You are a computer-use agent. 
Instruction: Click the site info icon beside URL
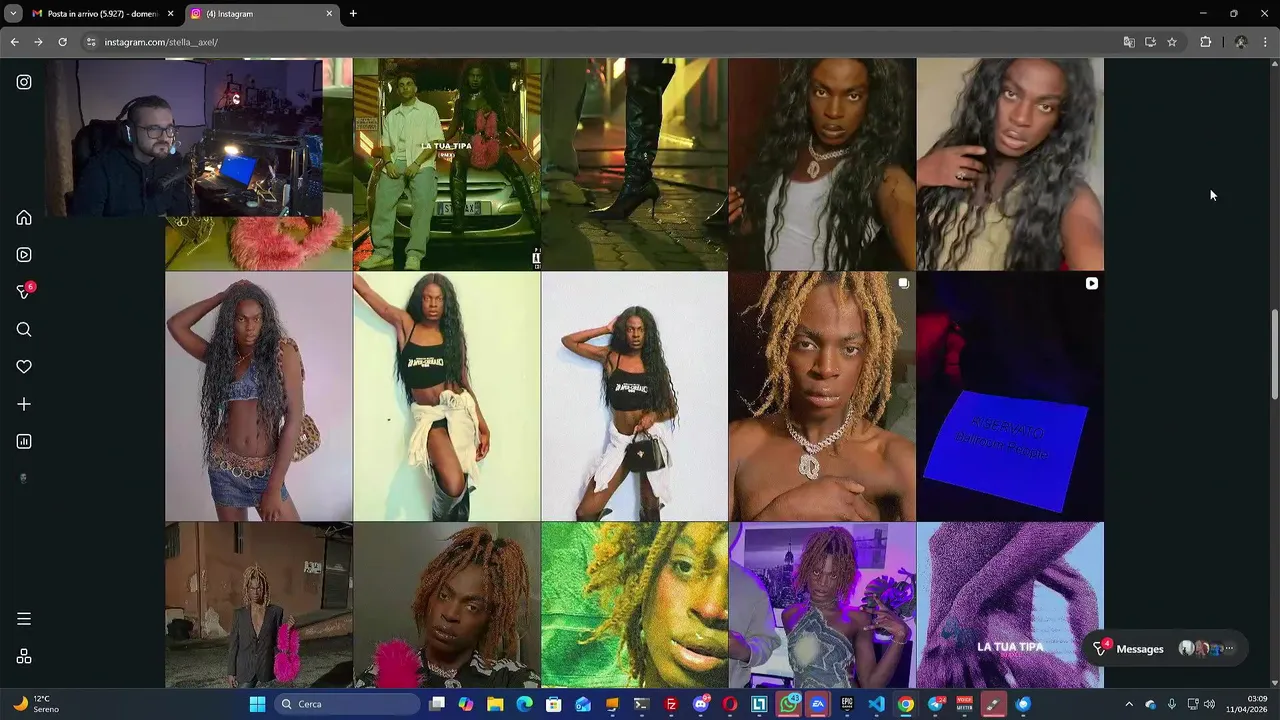[91, 42]
